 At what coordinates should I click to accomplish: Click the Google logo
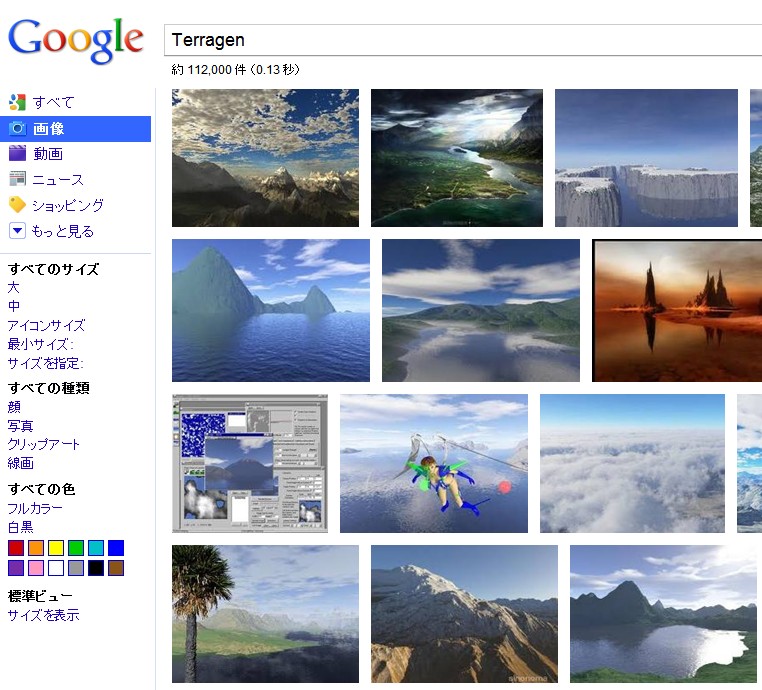pyautogui.click(x=76, y=40)
